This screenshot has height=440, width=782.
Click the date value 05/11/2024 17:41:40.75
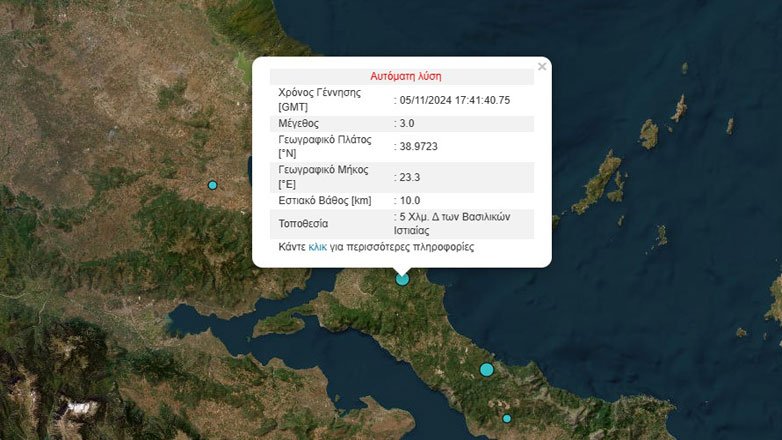(x=455, y=100)
